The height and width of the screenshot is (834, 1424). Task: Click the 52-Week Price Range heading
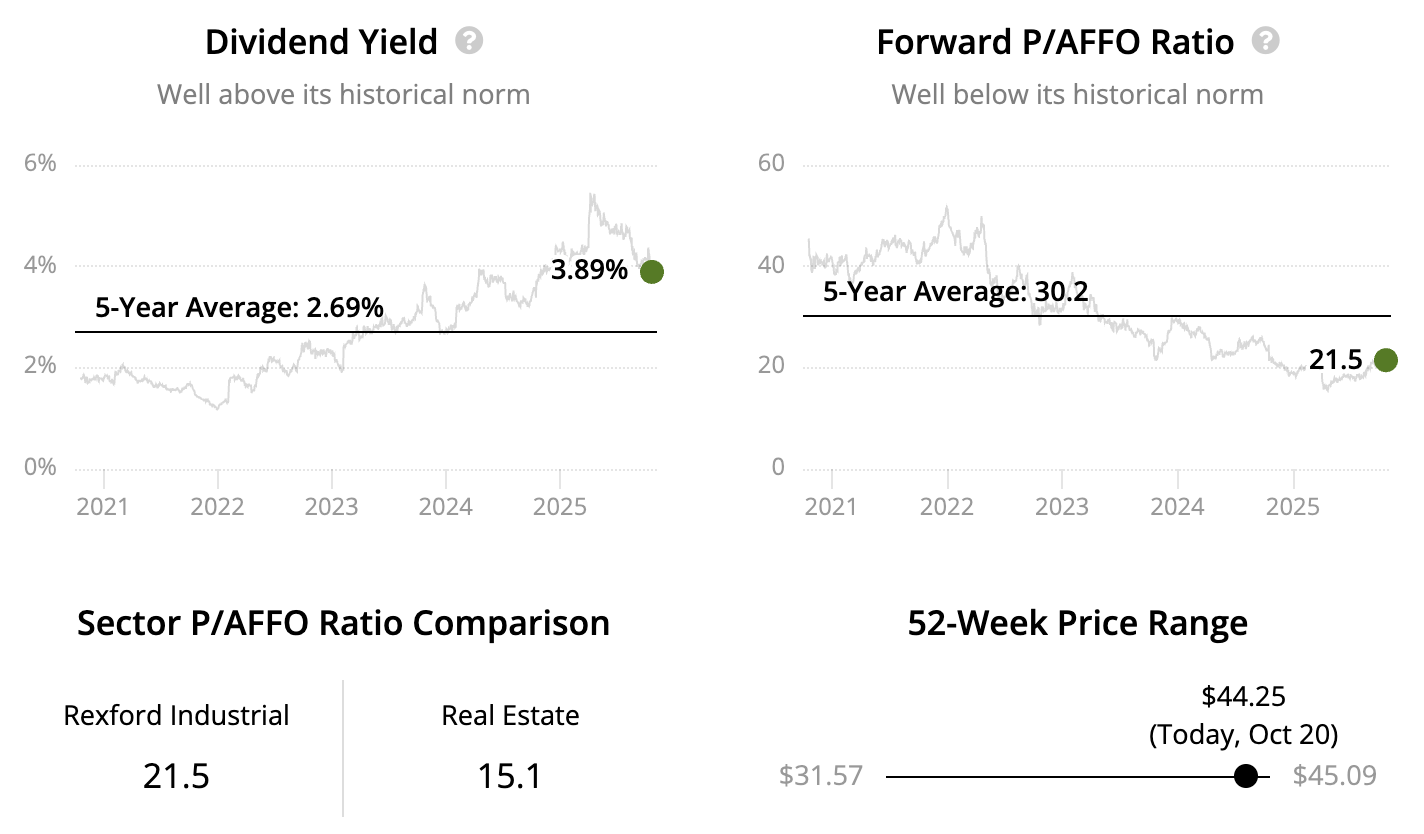[1077, 623]
